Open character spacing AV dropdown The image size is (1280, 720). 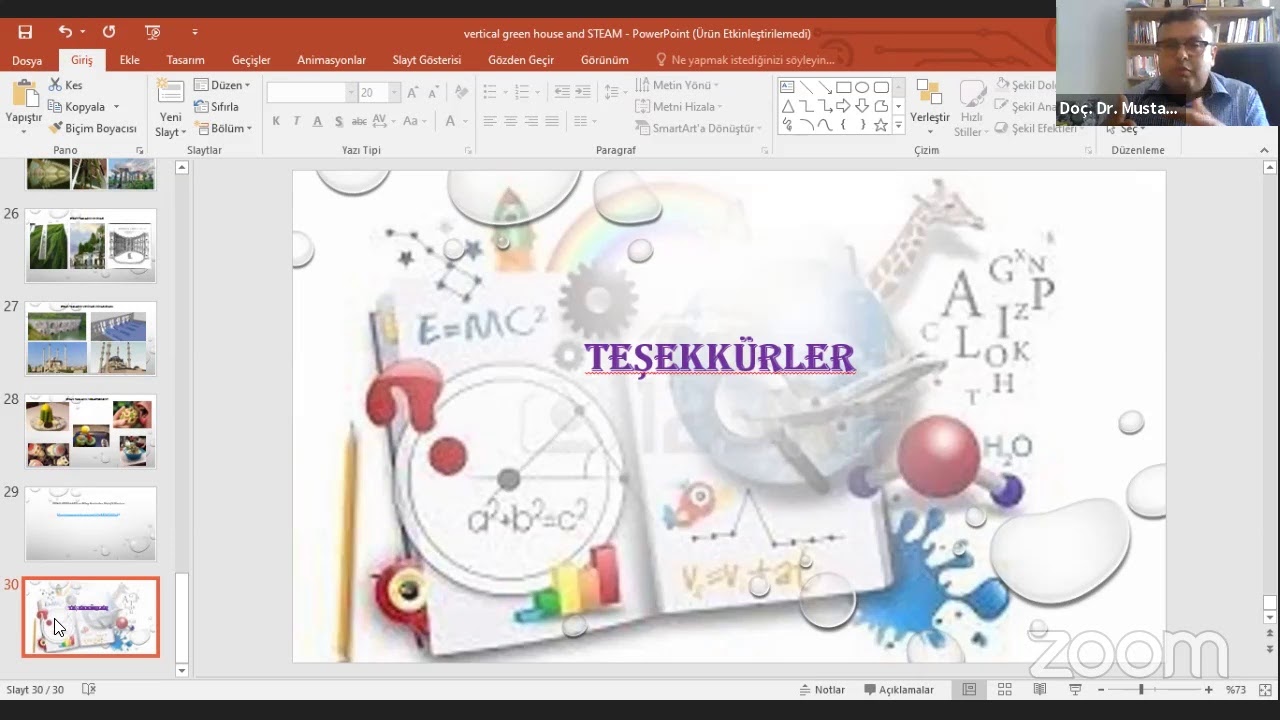click(x=384, y=121)
